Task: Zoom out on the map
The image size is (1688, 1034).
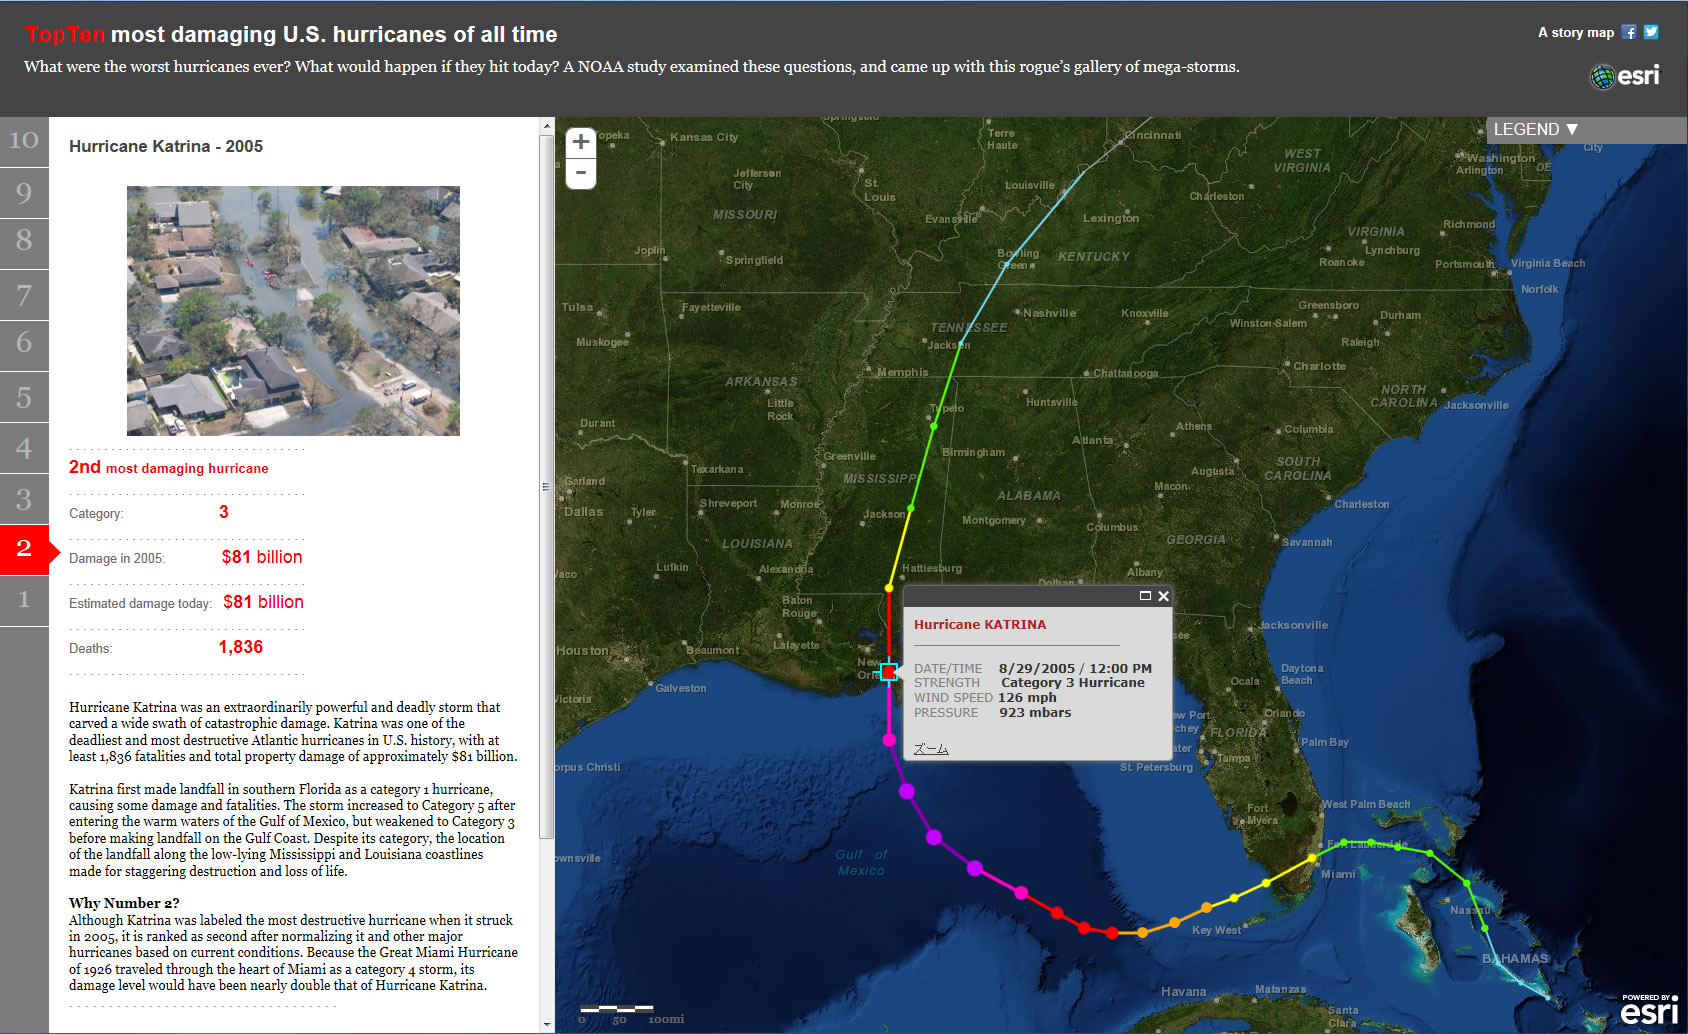Action: [581, 173]
